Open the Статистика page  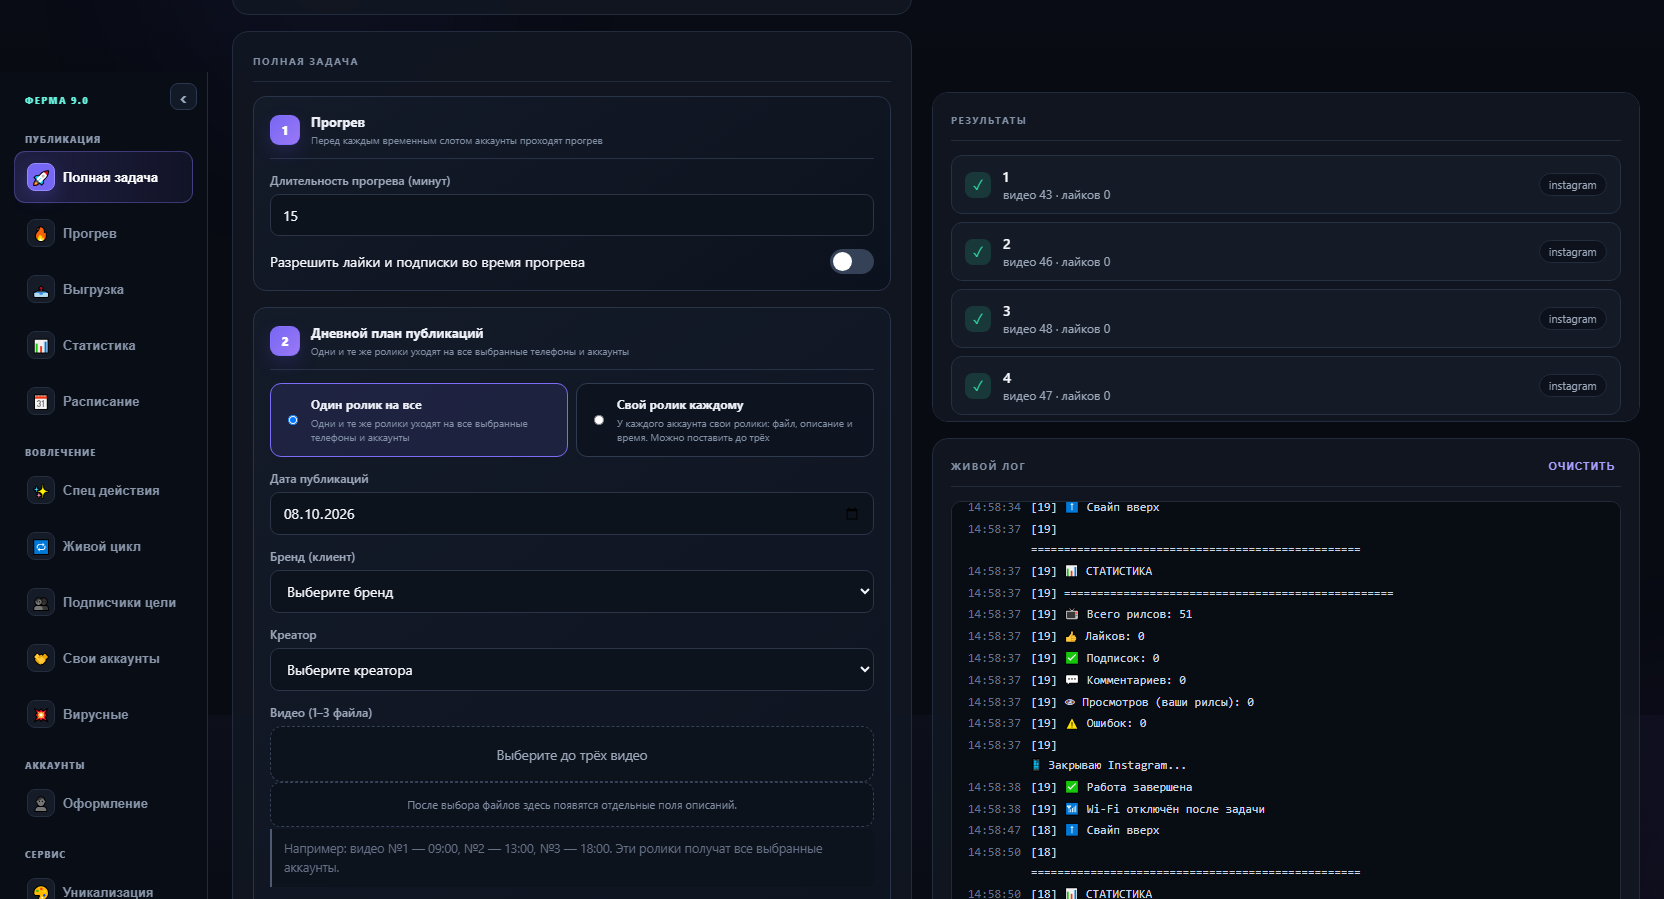103,346
